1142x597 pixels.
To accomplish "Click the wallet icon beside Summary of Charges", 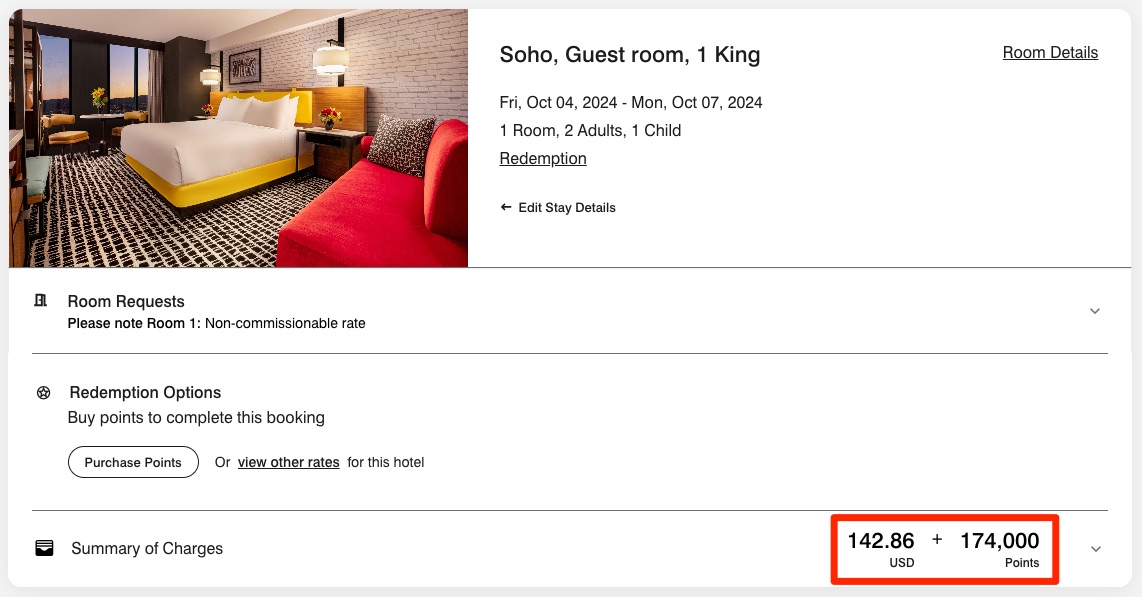I will pyautogui.click(x=44, y=547).
